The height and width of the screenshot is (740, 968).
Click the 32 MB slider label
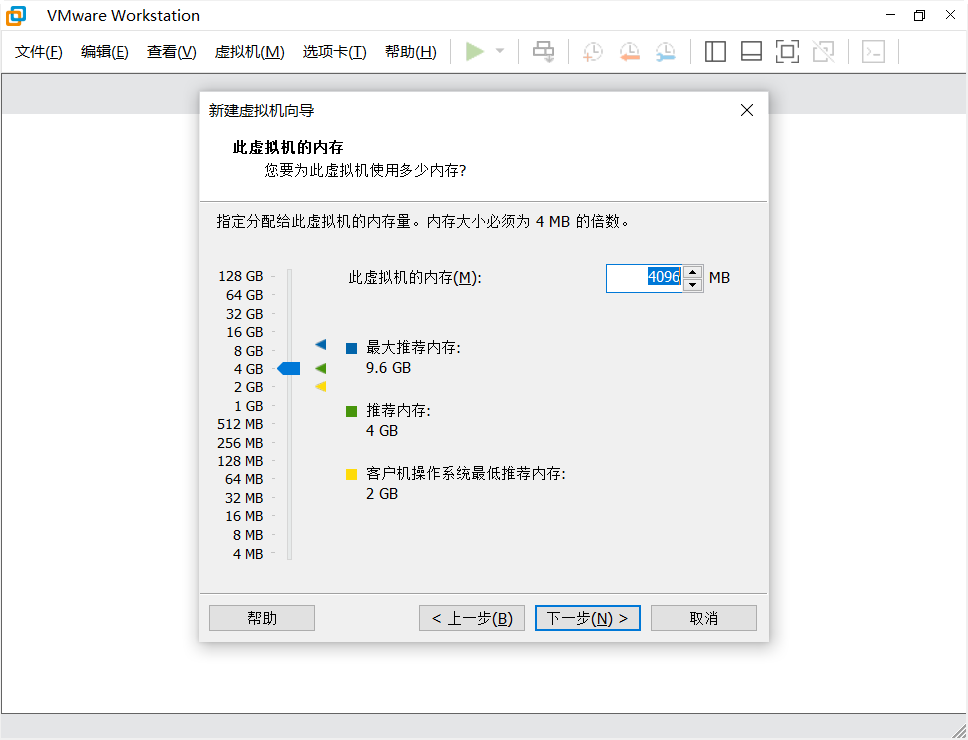pyautogui.click(x=244, y=497)
